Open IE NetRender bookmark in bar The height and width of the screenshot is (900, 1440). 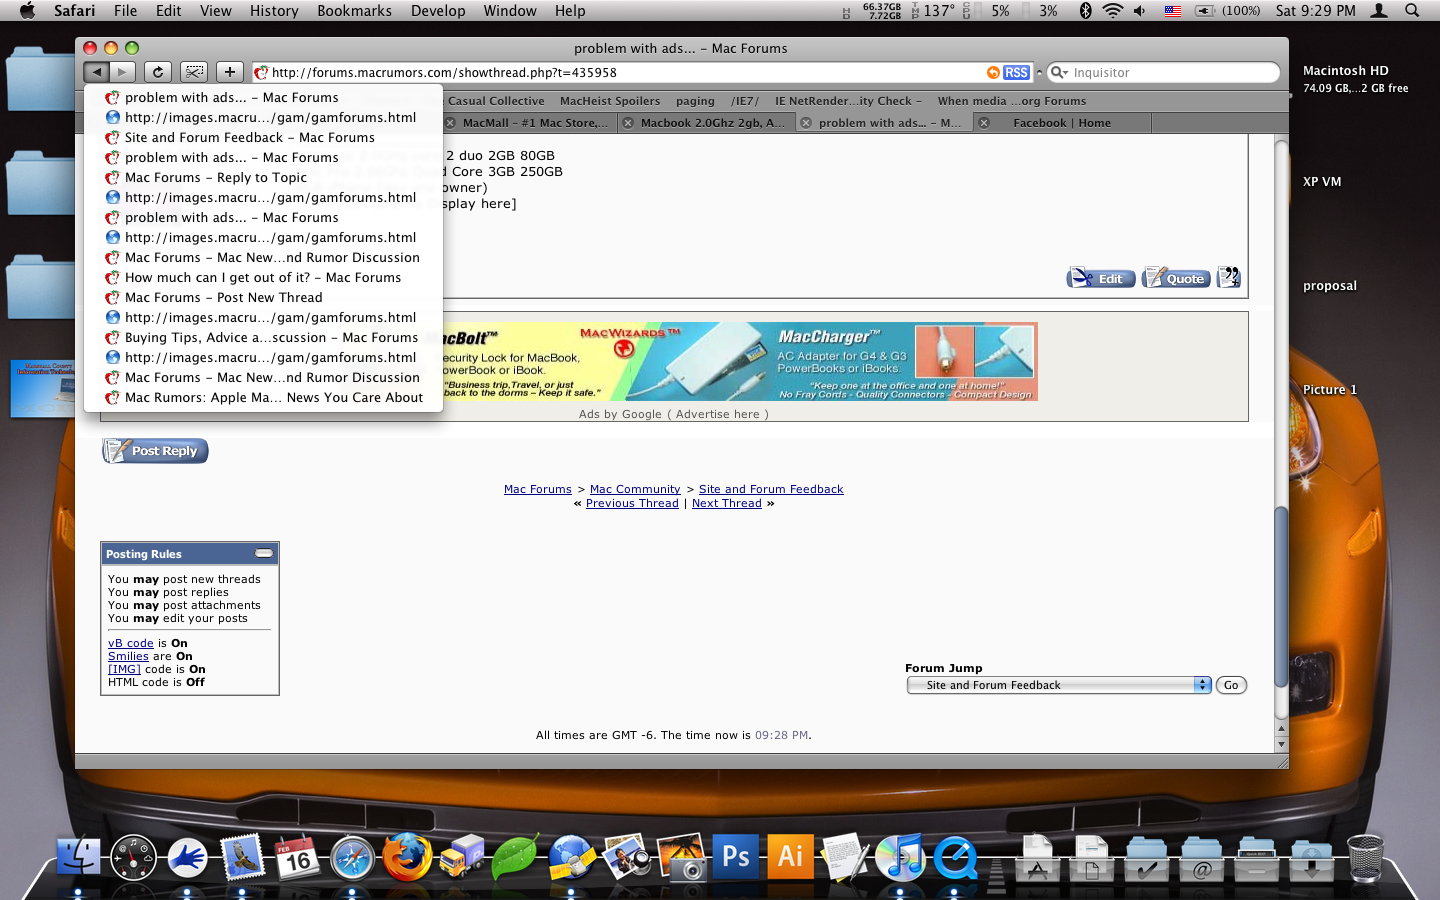pyautogui.click(x=848, y=101)
